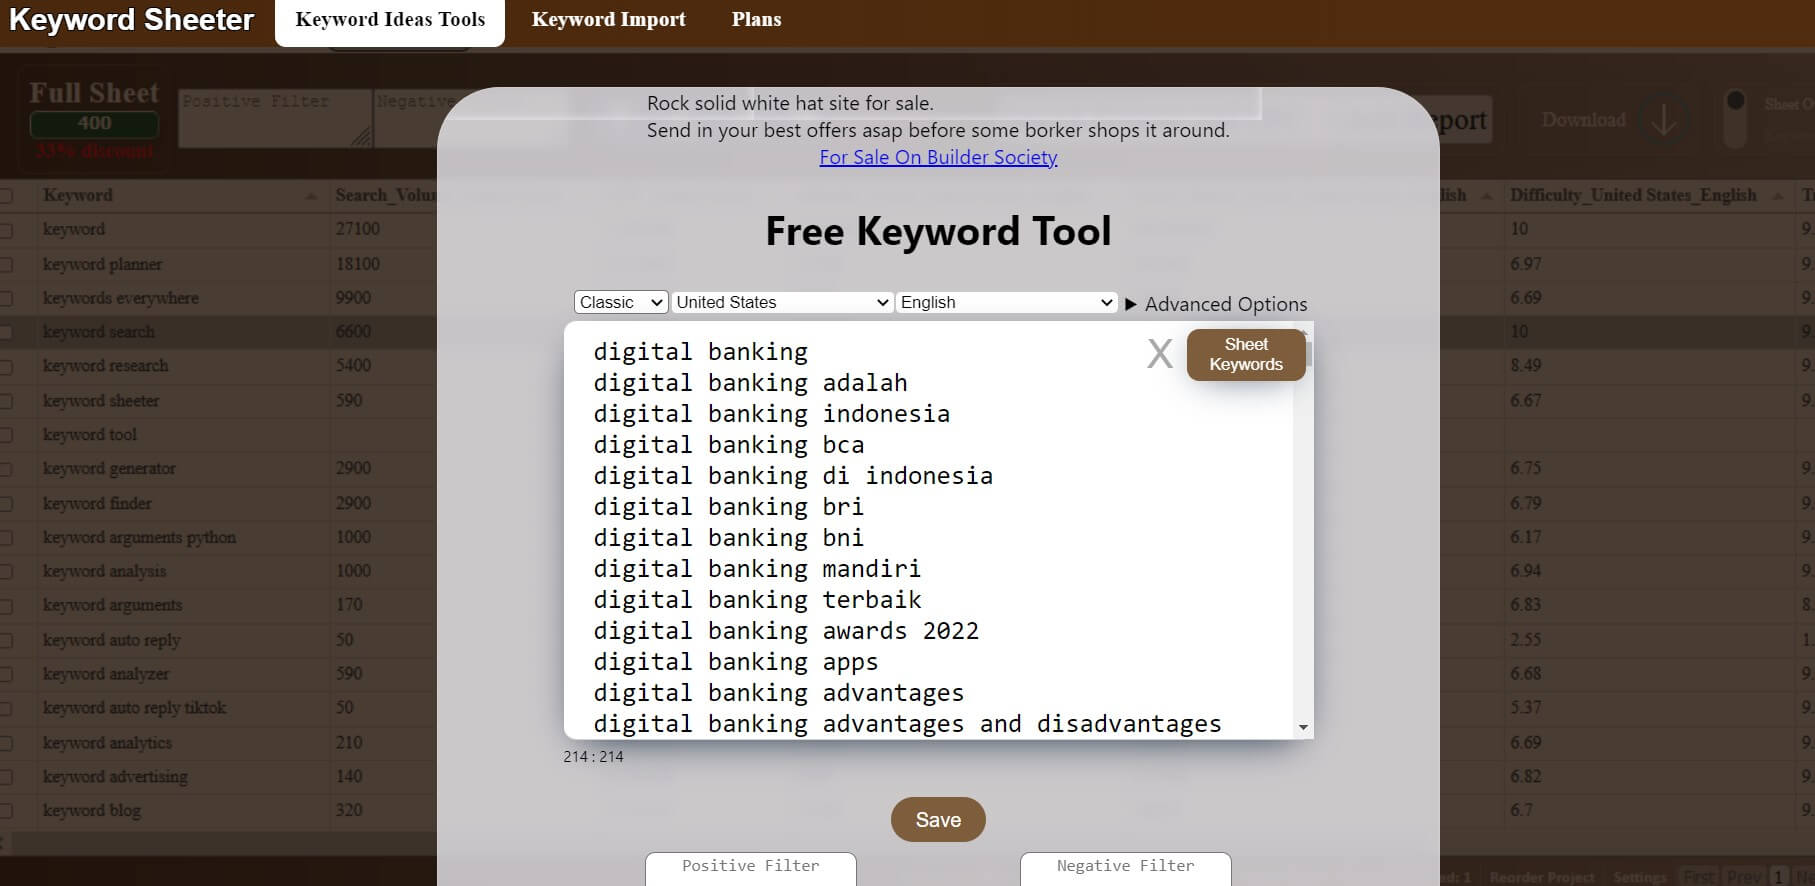The image size is (1815, 886).
Task: Click the Download arrow icon
Action: click(x=1664, y=121)
